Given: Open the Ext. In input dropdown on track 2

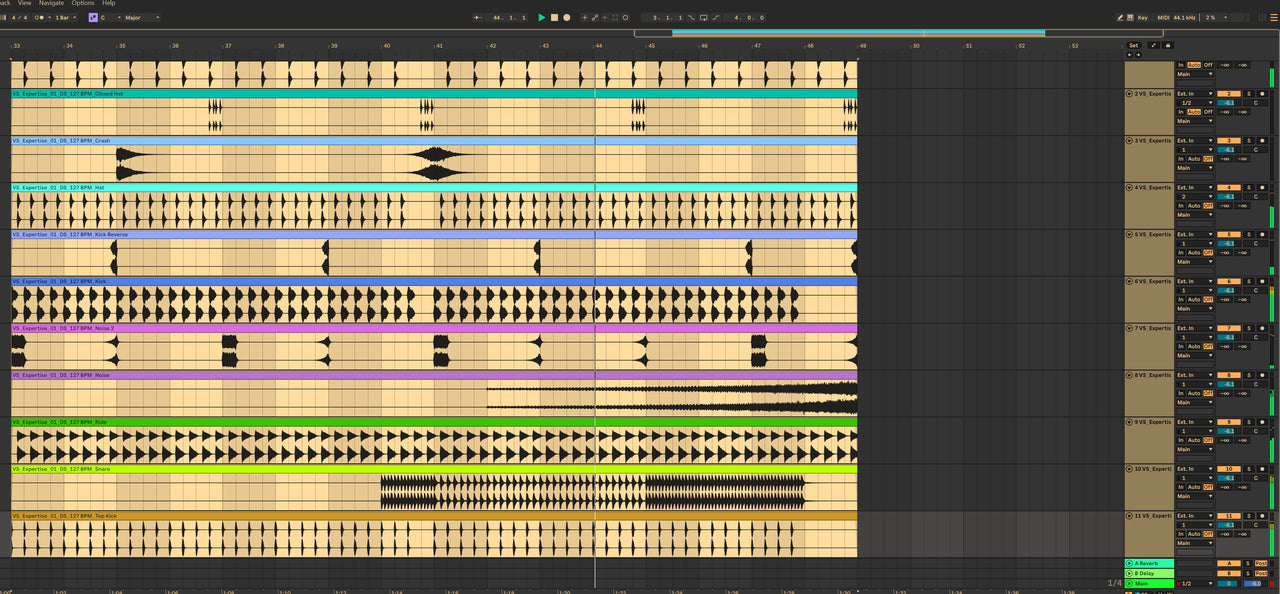Looking at the screenshot, I should [x=1195, y=94].
